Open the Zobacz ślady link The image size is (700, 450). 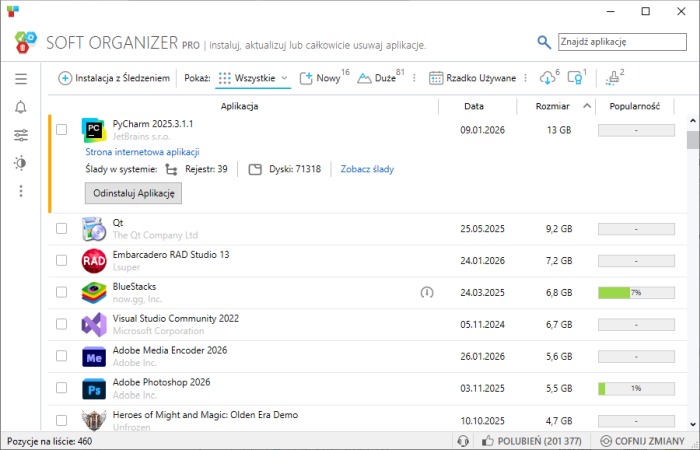(367, 169)
